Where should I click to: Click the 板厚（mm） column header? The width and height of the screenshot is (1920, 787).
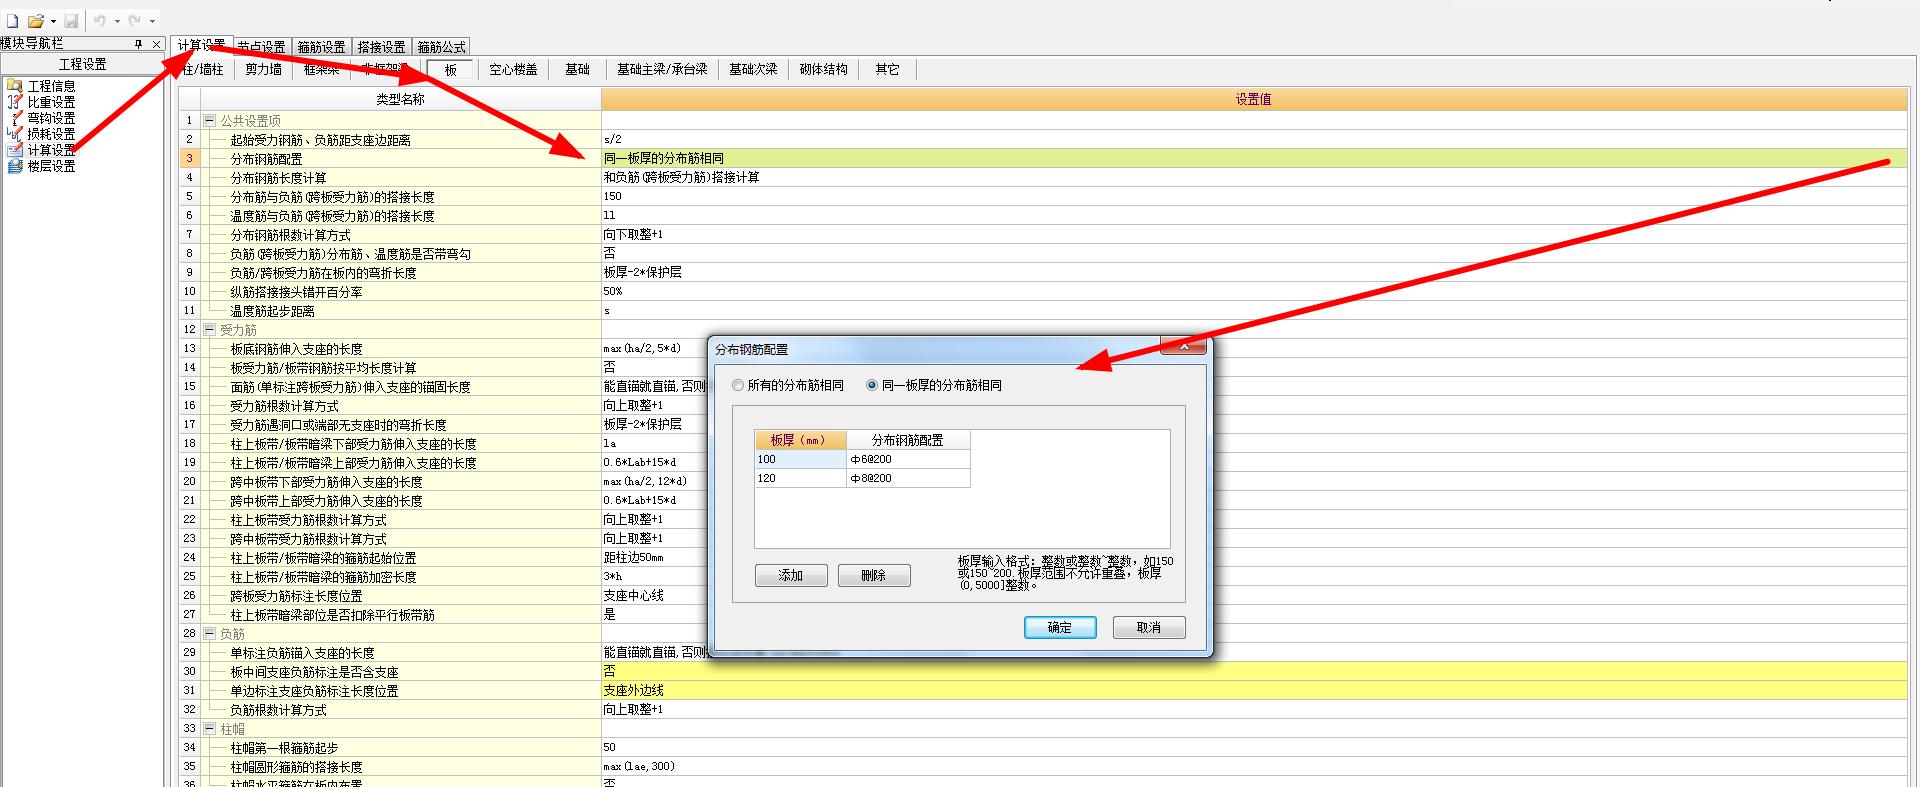click(800, 441)
